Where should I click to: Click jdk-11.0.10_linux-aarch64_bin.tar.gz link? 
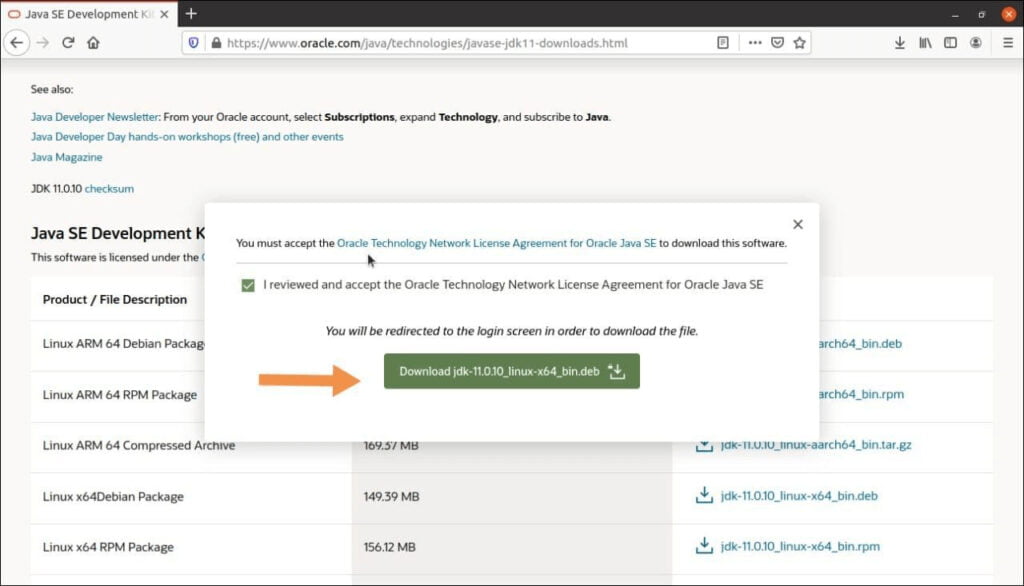816,445
